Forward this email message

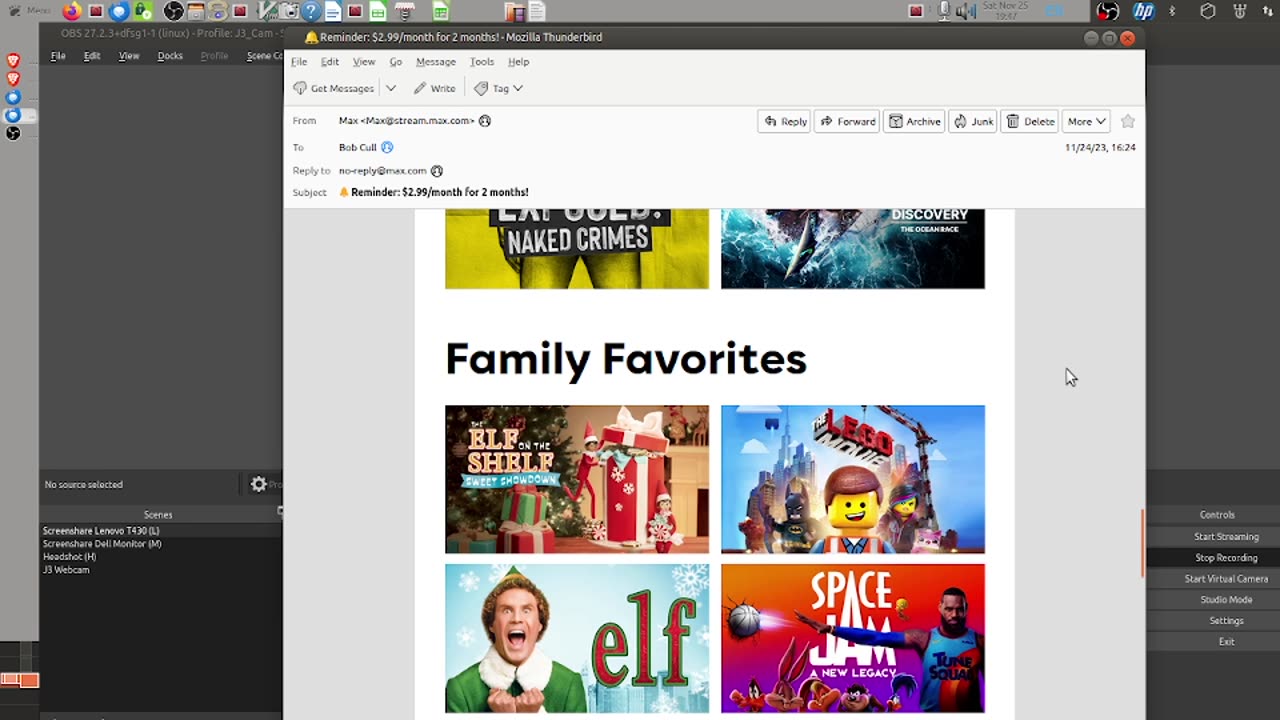[x=847, y=121]
